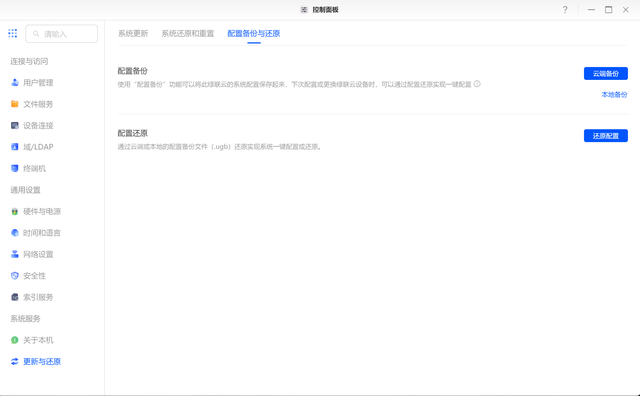Image resolution: width=640 pixels, height=396 pixels.
Task: Close the 控制面板 window
Action: pyautogui.click(x=625, y=9)
